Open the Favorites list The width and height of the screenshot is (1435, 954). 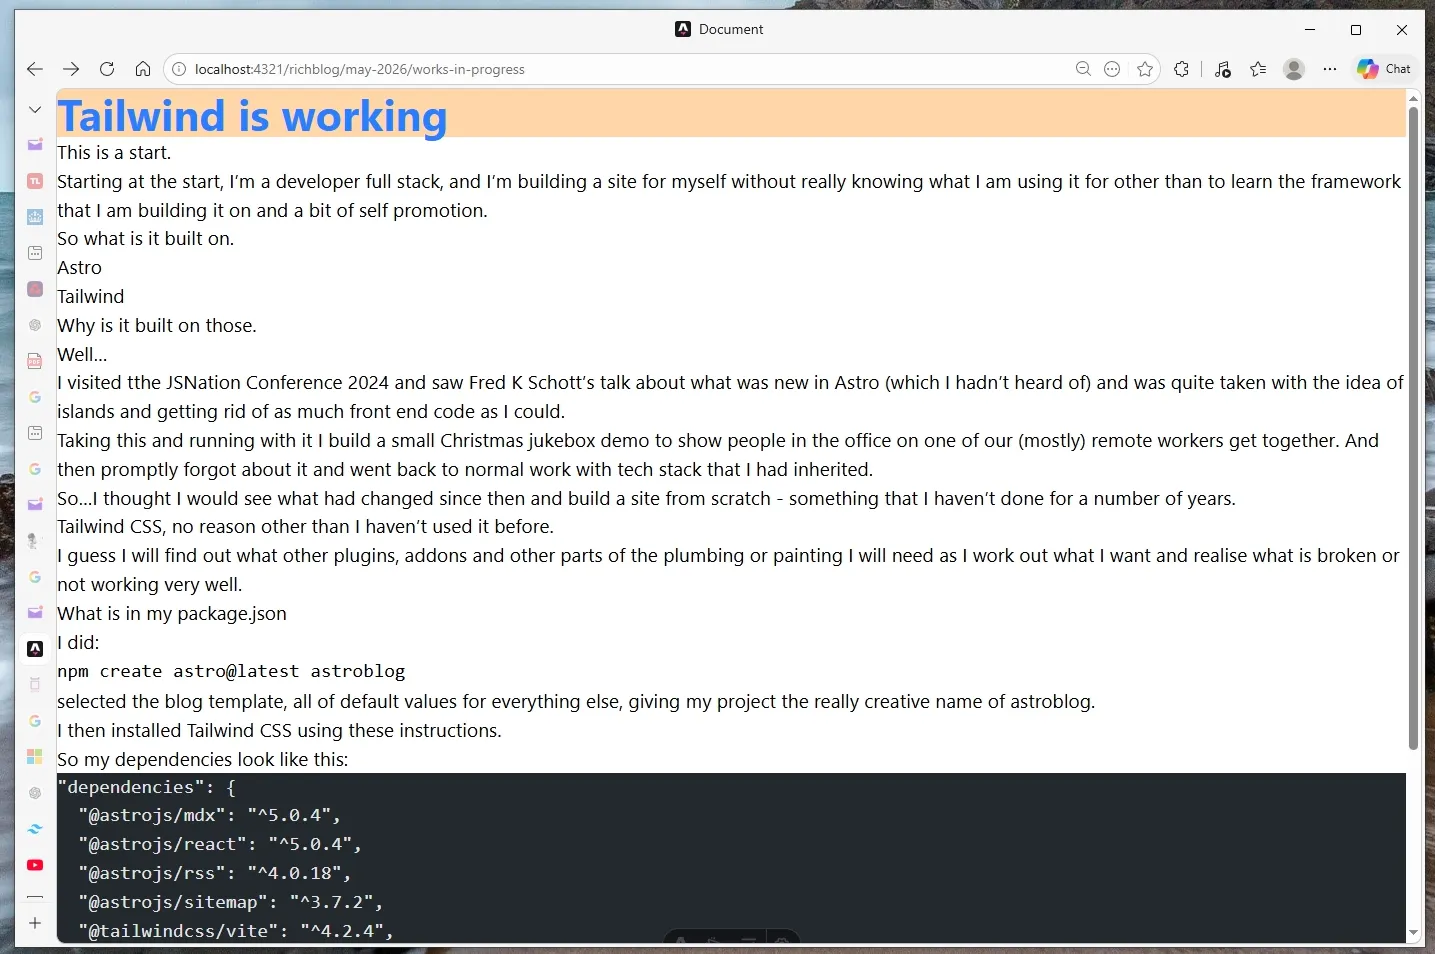(1258, 69)
